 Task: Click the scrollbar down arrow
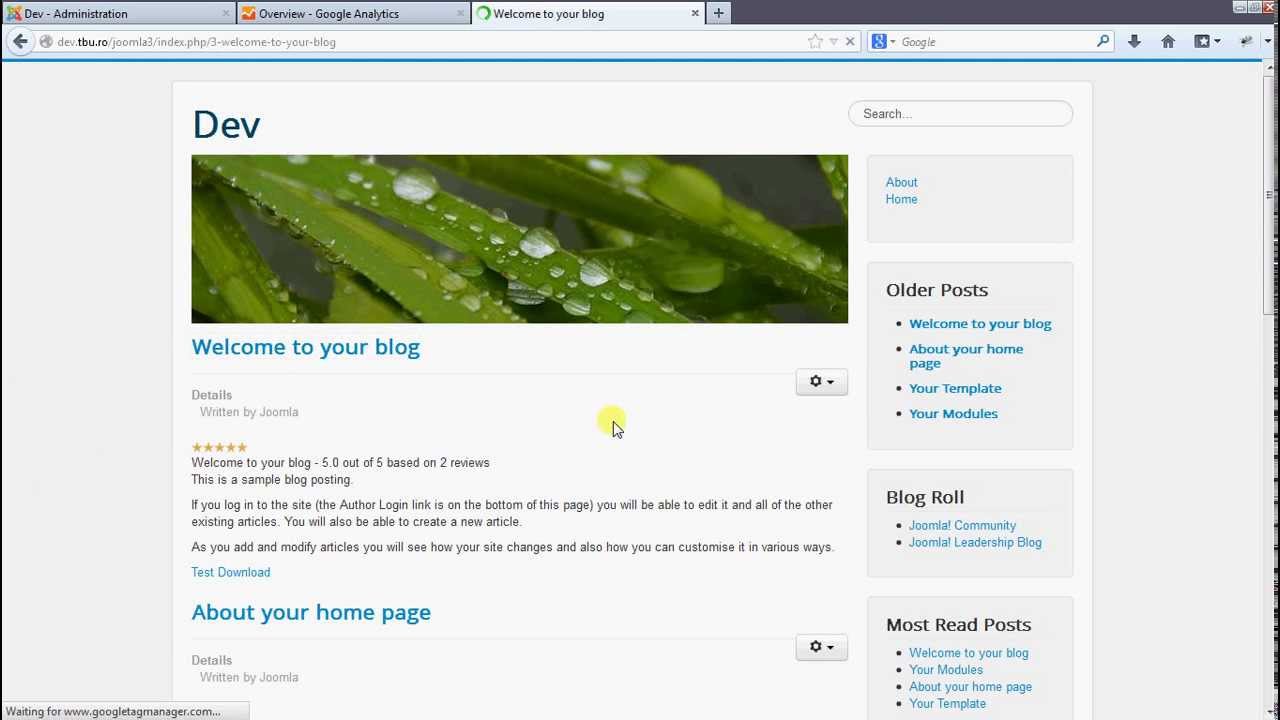click(x=1270, y=712)
